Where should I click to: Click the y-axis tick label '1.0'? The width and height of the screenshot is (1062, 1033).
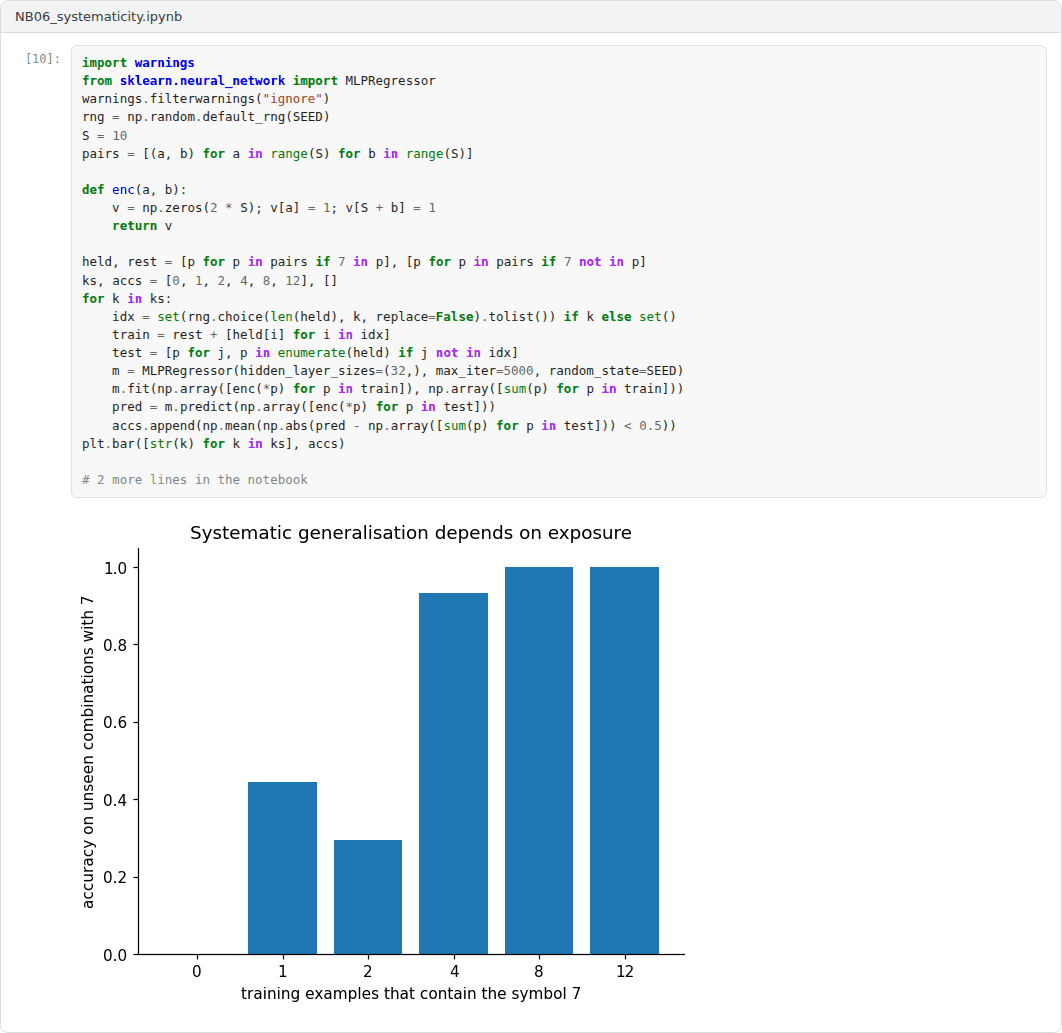(x=115, y=568)
